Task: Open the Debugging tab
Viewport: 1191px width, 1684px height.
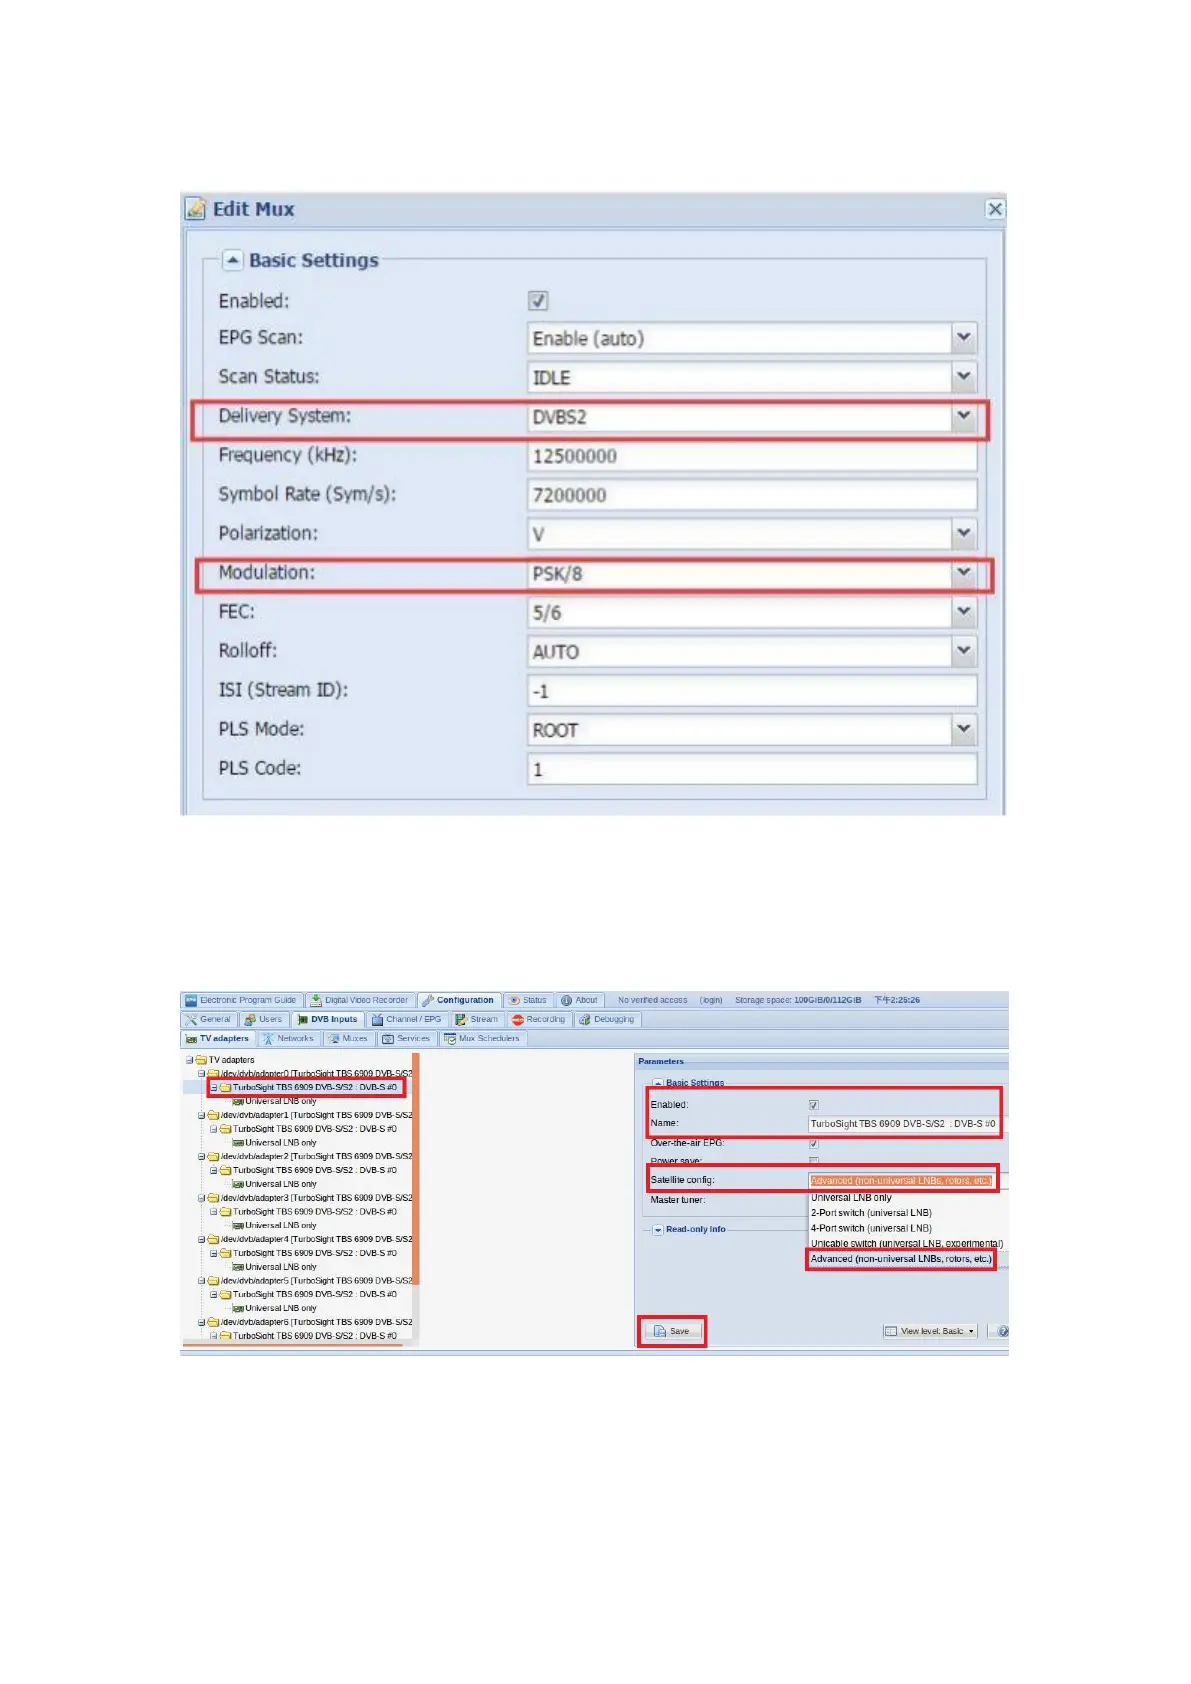Action: tap(607, 1019)
